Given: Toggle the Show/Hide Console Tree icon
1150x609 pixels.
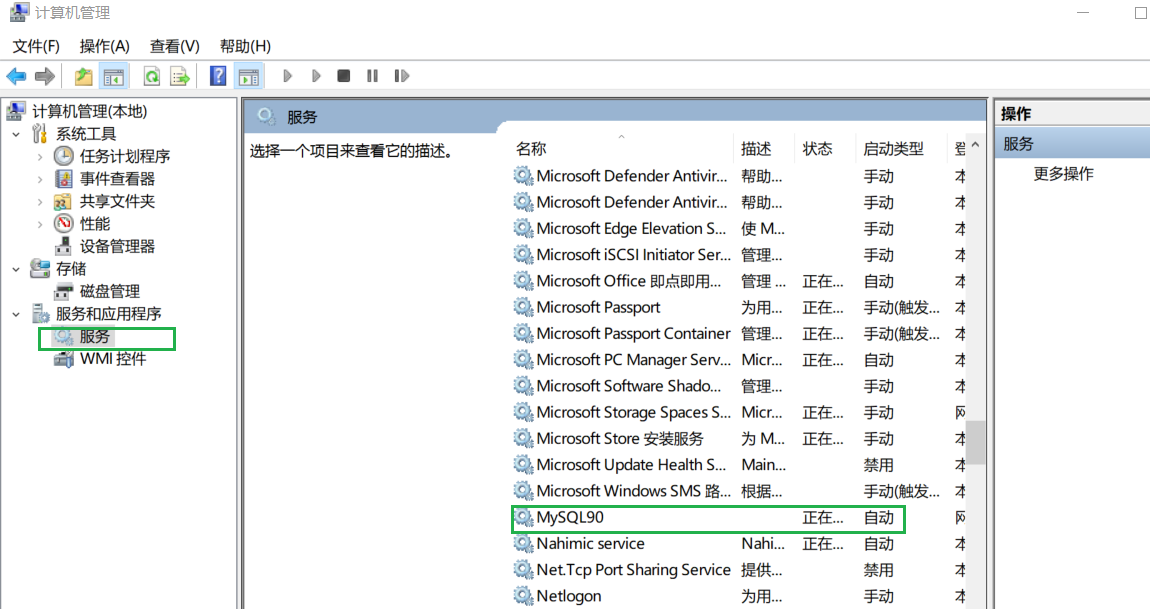Looking at the screenshot, I should point(114,76).
